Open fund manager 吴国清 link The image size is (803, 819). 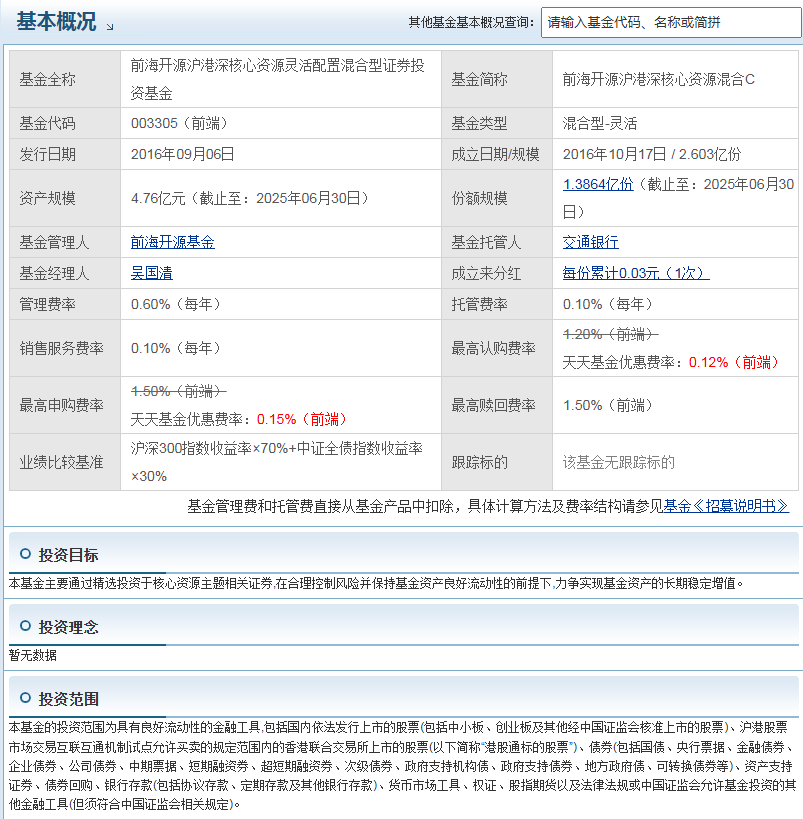click(x=152, y=273)
